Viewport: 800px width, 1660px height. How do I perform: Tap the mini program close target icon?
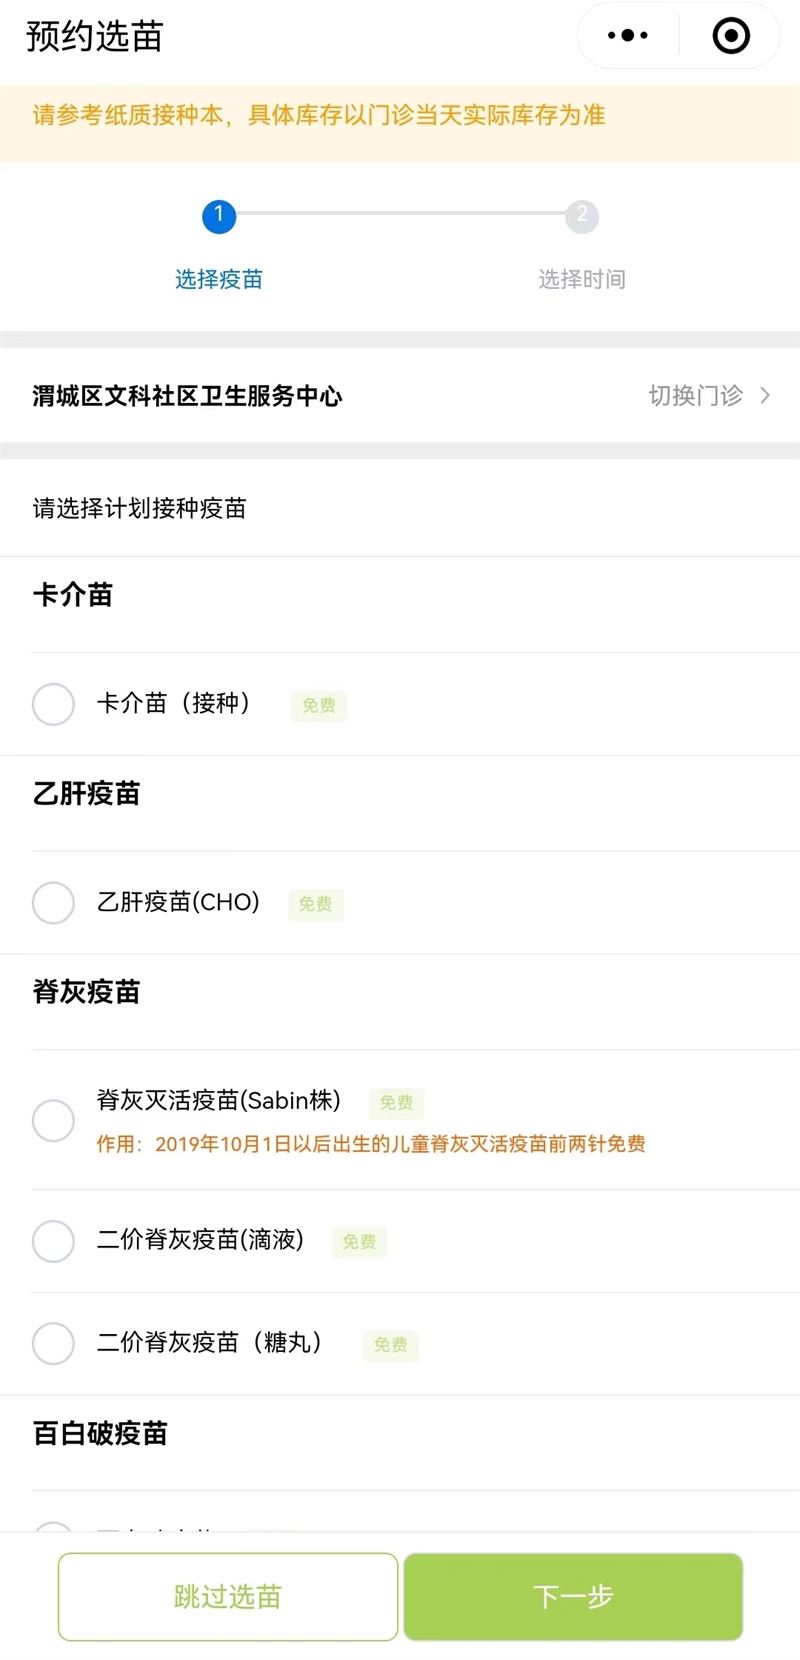pos(731,36)
